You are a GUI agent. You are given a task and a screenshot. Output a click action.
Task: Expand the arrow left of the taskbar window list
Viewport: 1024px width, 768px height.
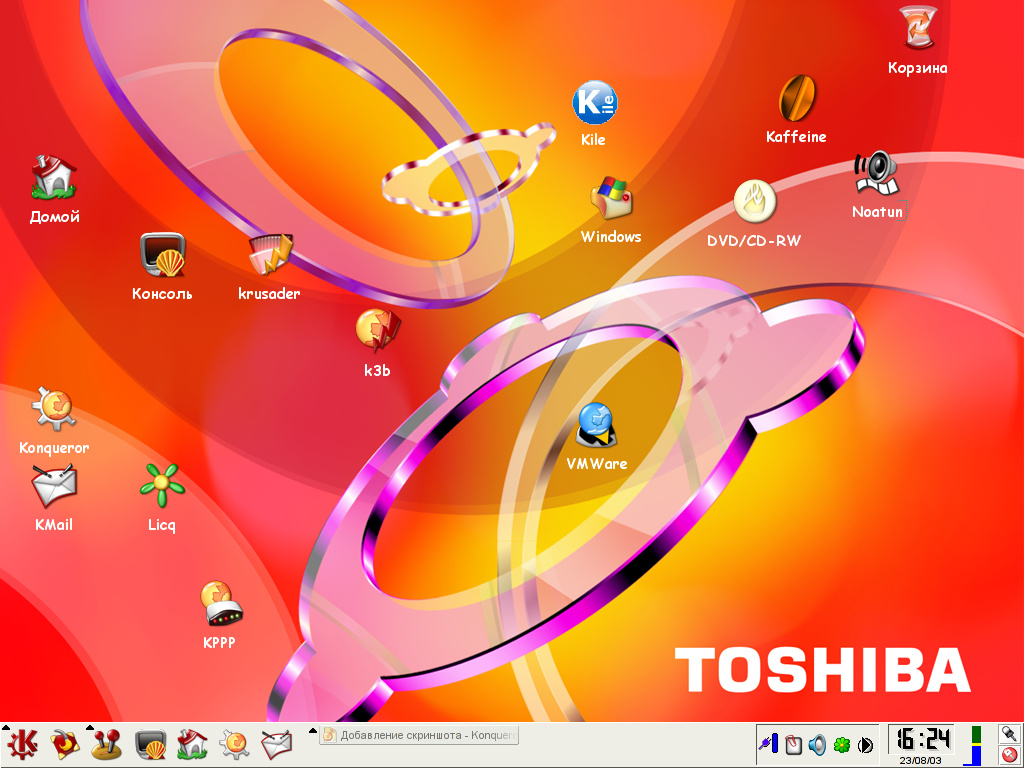click(311, 728)
